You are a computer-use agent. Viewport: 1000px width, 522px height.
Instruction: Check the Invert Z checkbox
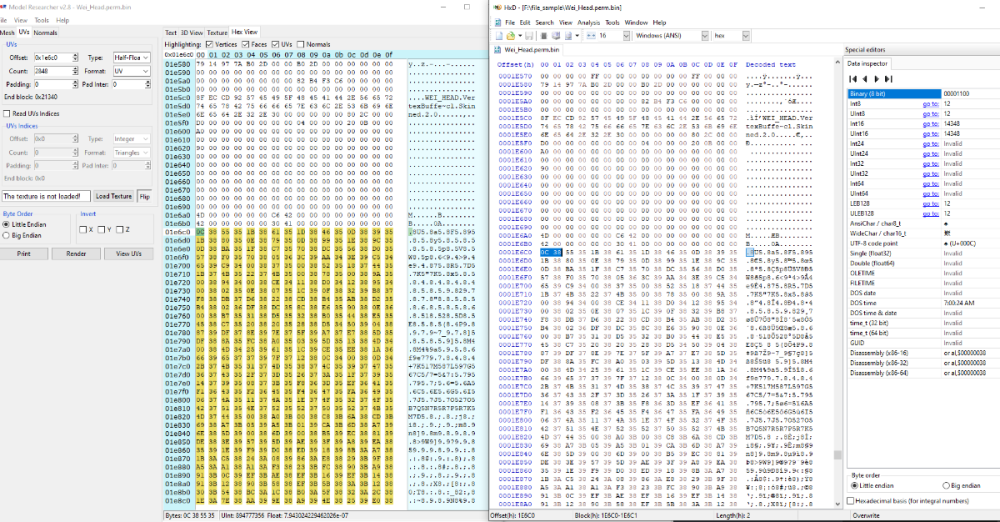(119, 230)
